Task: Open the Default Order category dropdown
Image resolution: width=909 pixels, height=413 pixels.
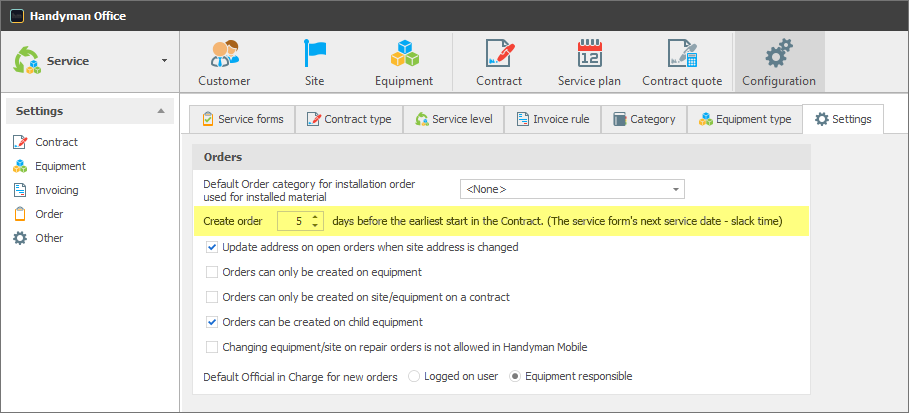Action: pyautogui.click(x=572, y=189)
